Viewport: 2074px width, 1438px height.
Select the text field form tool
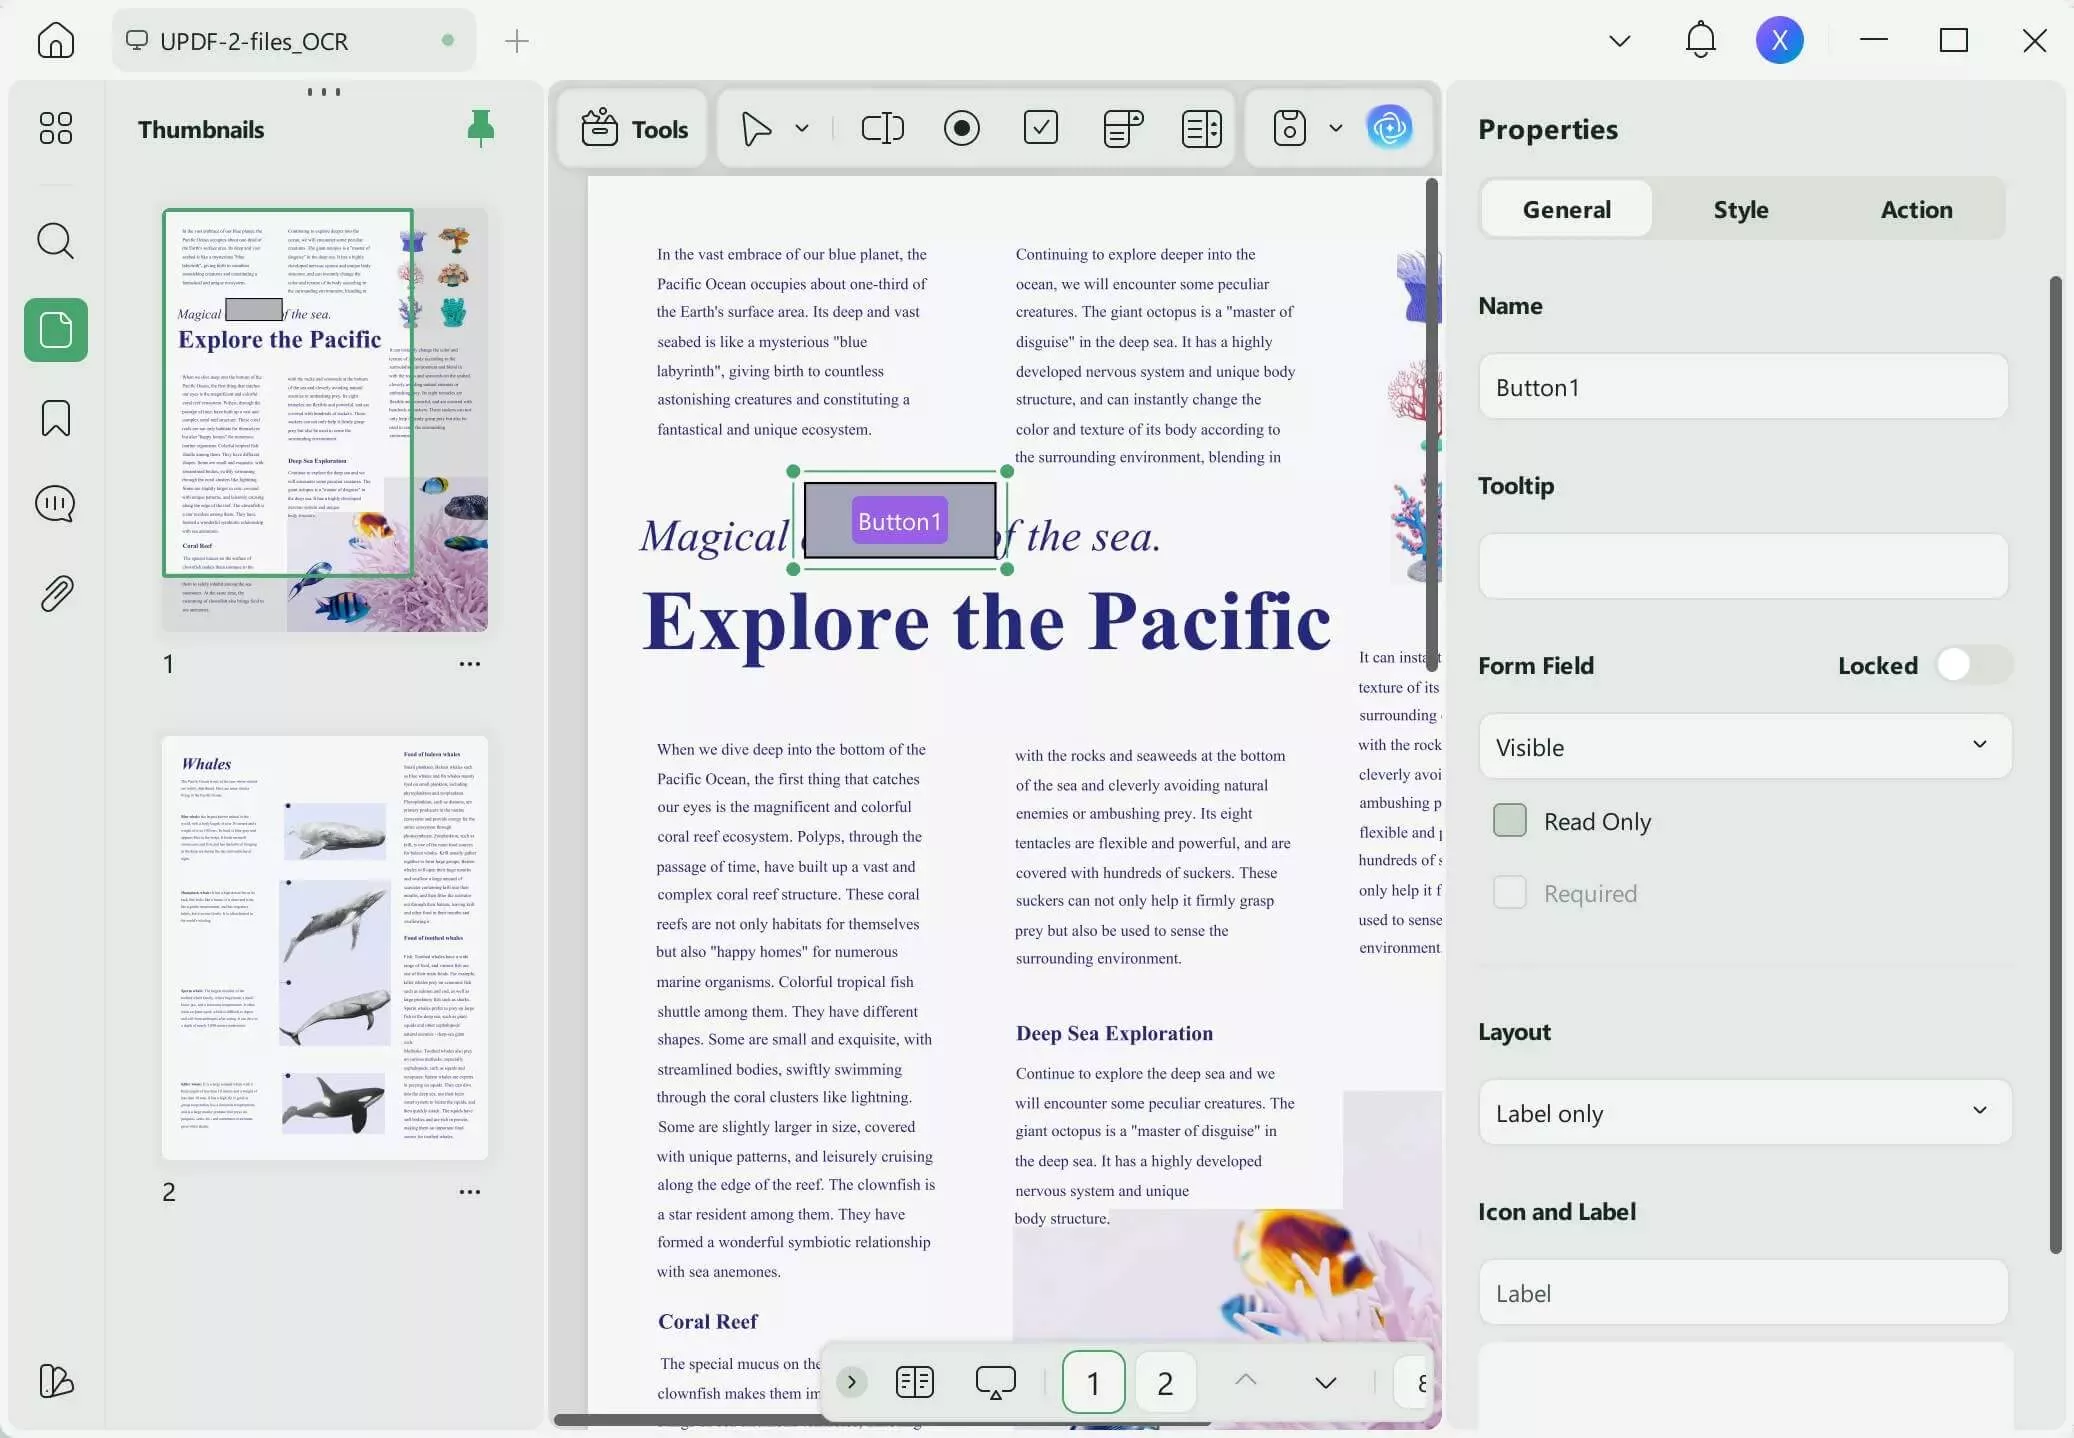click(x=882, y=128)
